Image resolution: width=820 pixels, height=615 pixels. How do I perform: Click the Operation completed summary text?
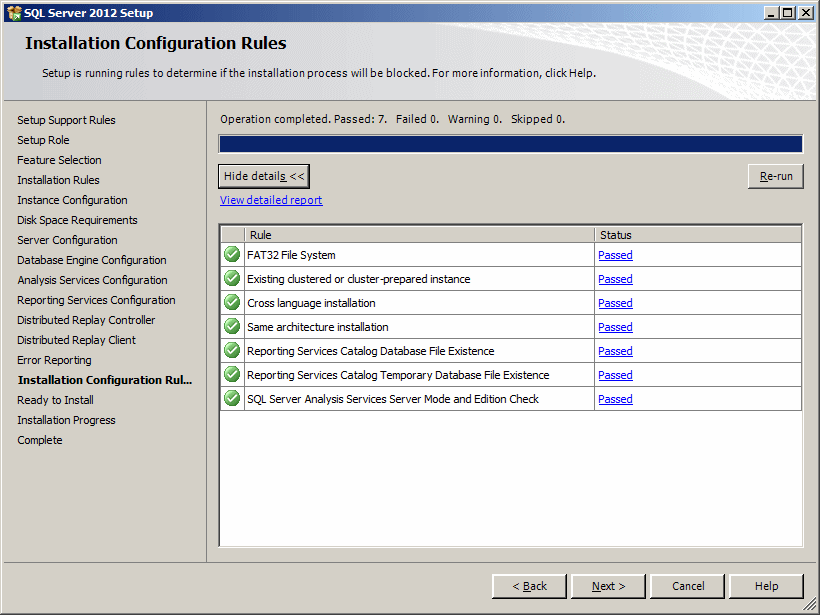click(x=393, y=119)
